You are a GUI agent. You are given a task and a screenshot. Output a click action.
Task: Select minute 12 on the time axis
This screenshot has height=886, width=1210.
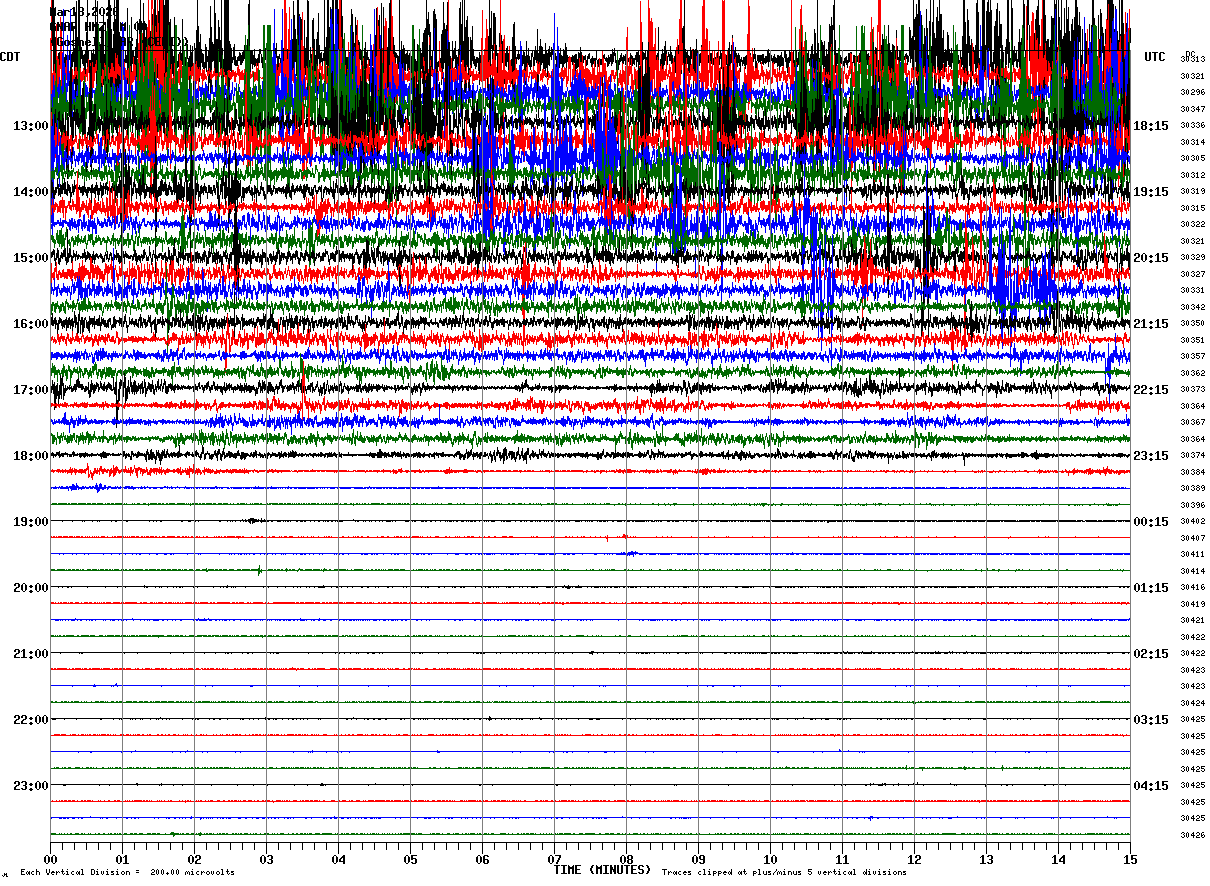coord(915,860)
